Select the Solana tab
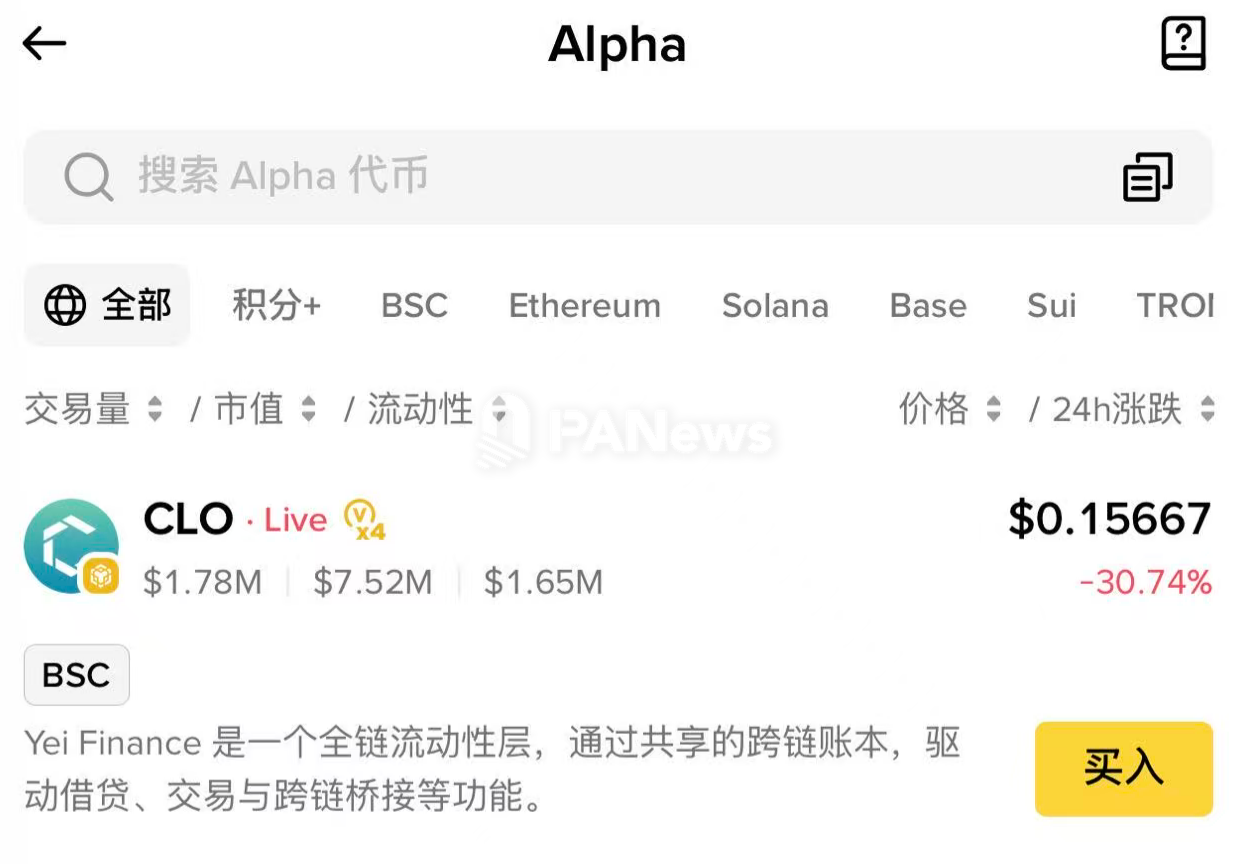 click(775, 305)
